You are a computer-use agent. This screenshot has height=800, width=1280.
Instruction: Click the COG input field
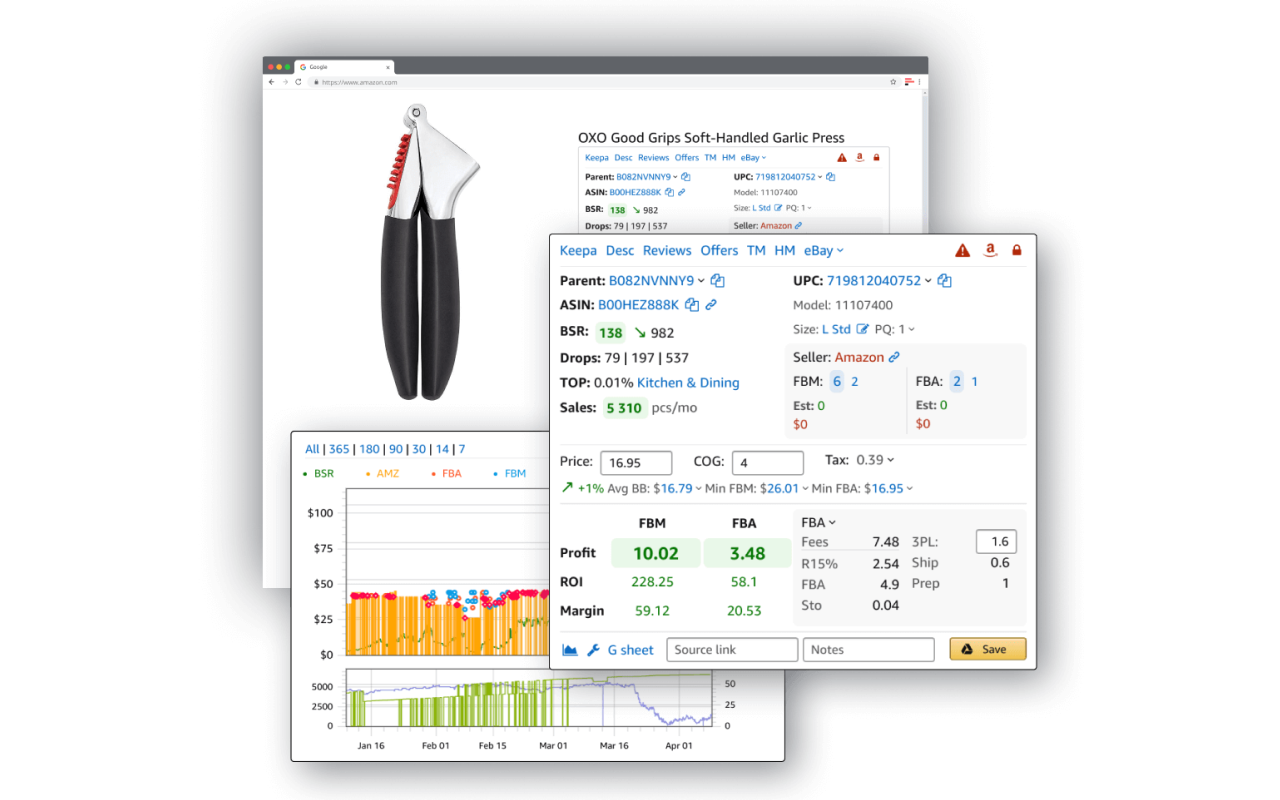(767, 463)
